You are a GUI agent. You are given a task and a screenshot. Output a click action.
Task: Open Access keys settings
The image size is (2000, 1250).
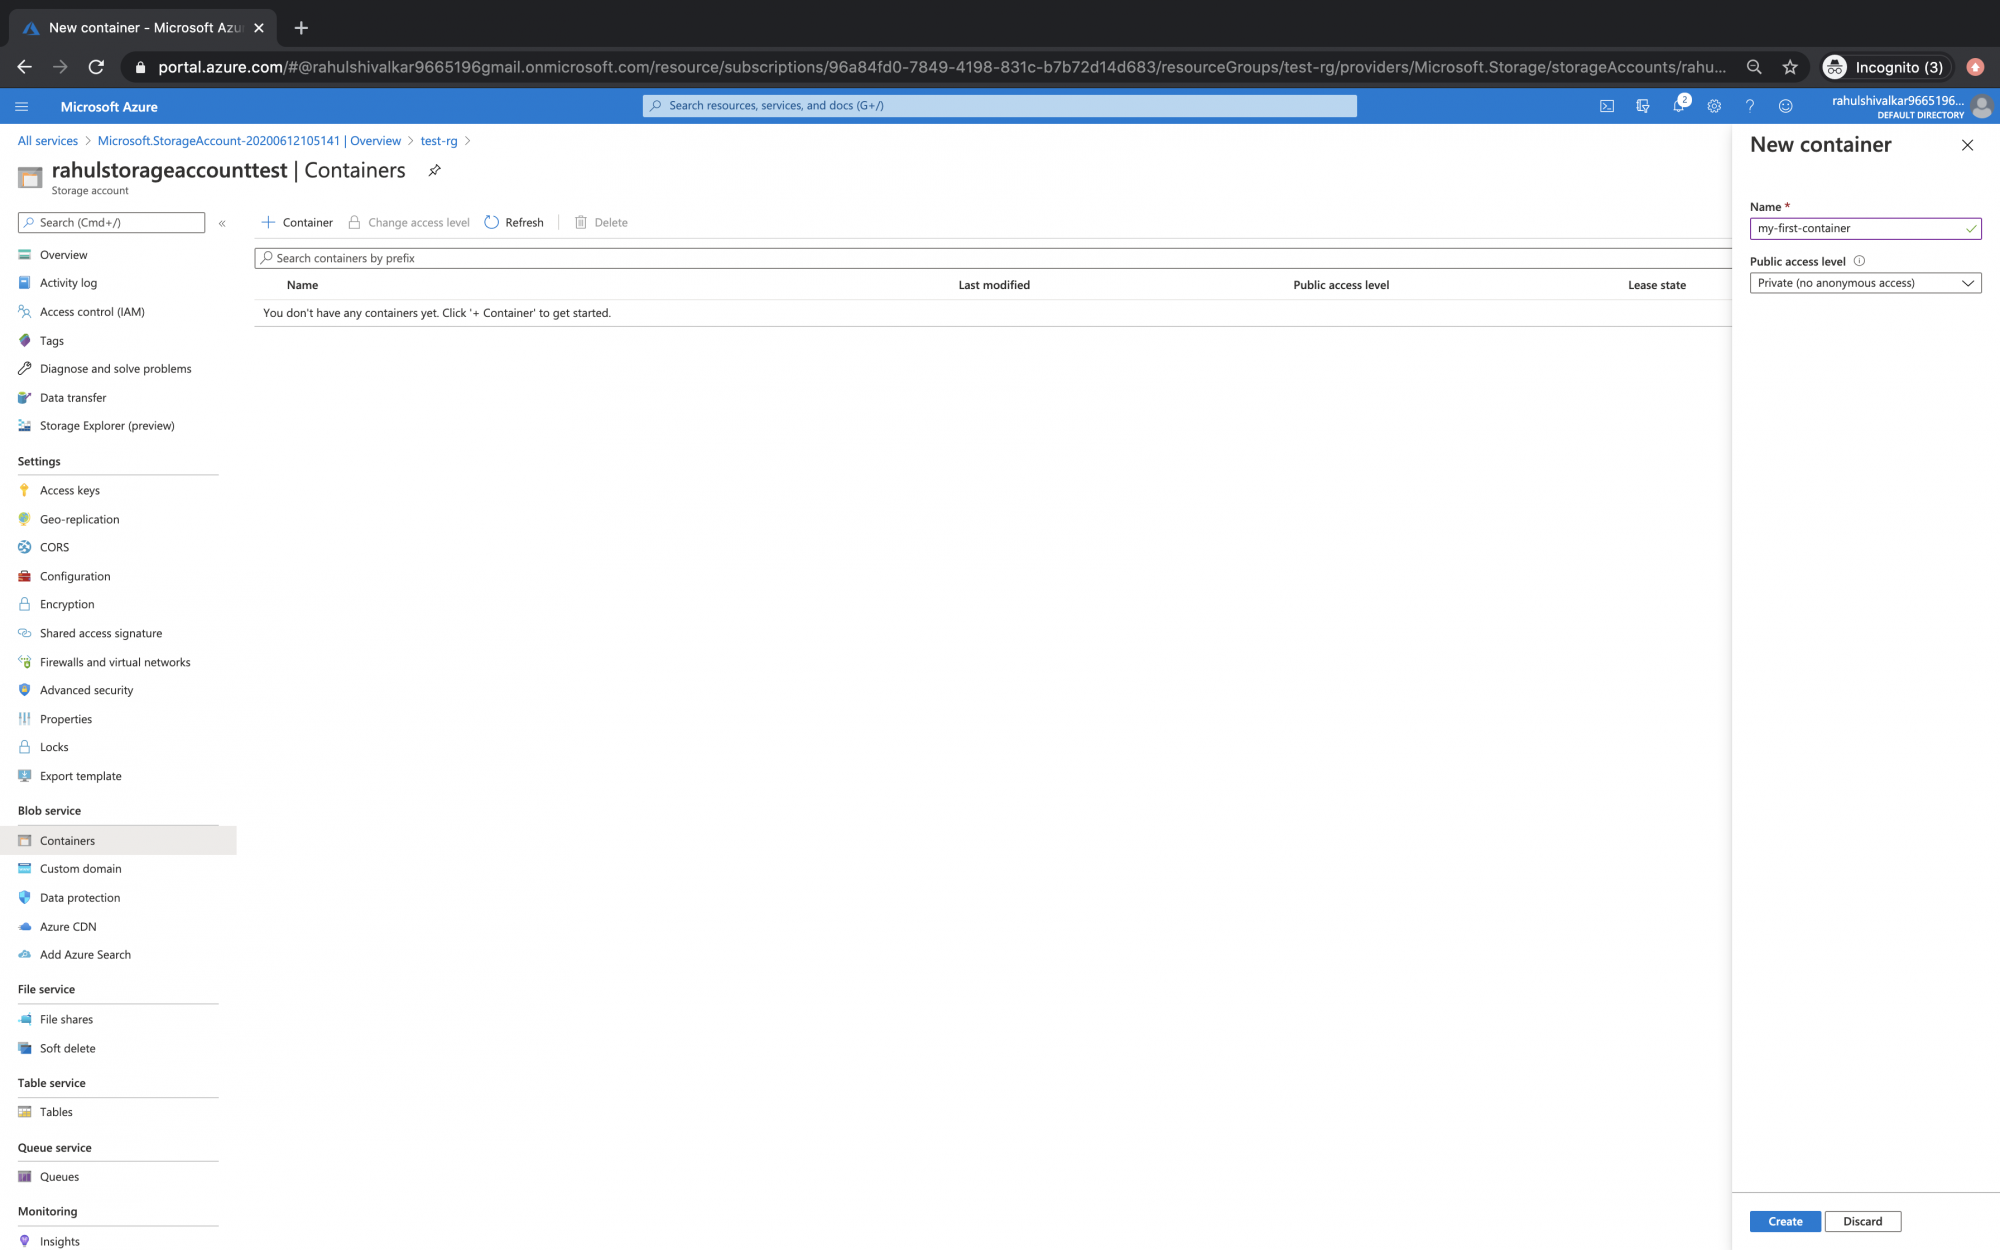coord(70,490)
